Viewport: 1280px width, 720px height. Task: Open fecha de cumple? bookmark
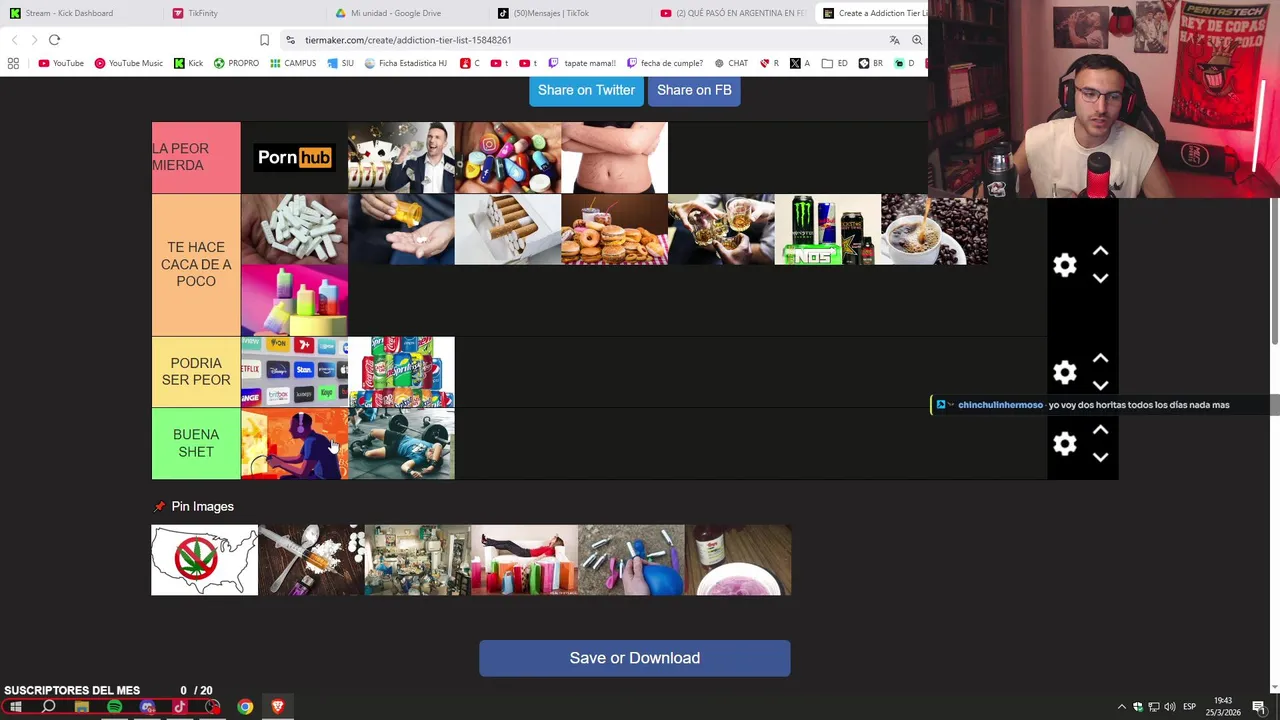point(665,63)
